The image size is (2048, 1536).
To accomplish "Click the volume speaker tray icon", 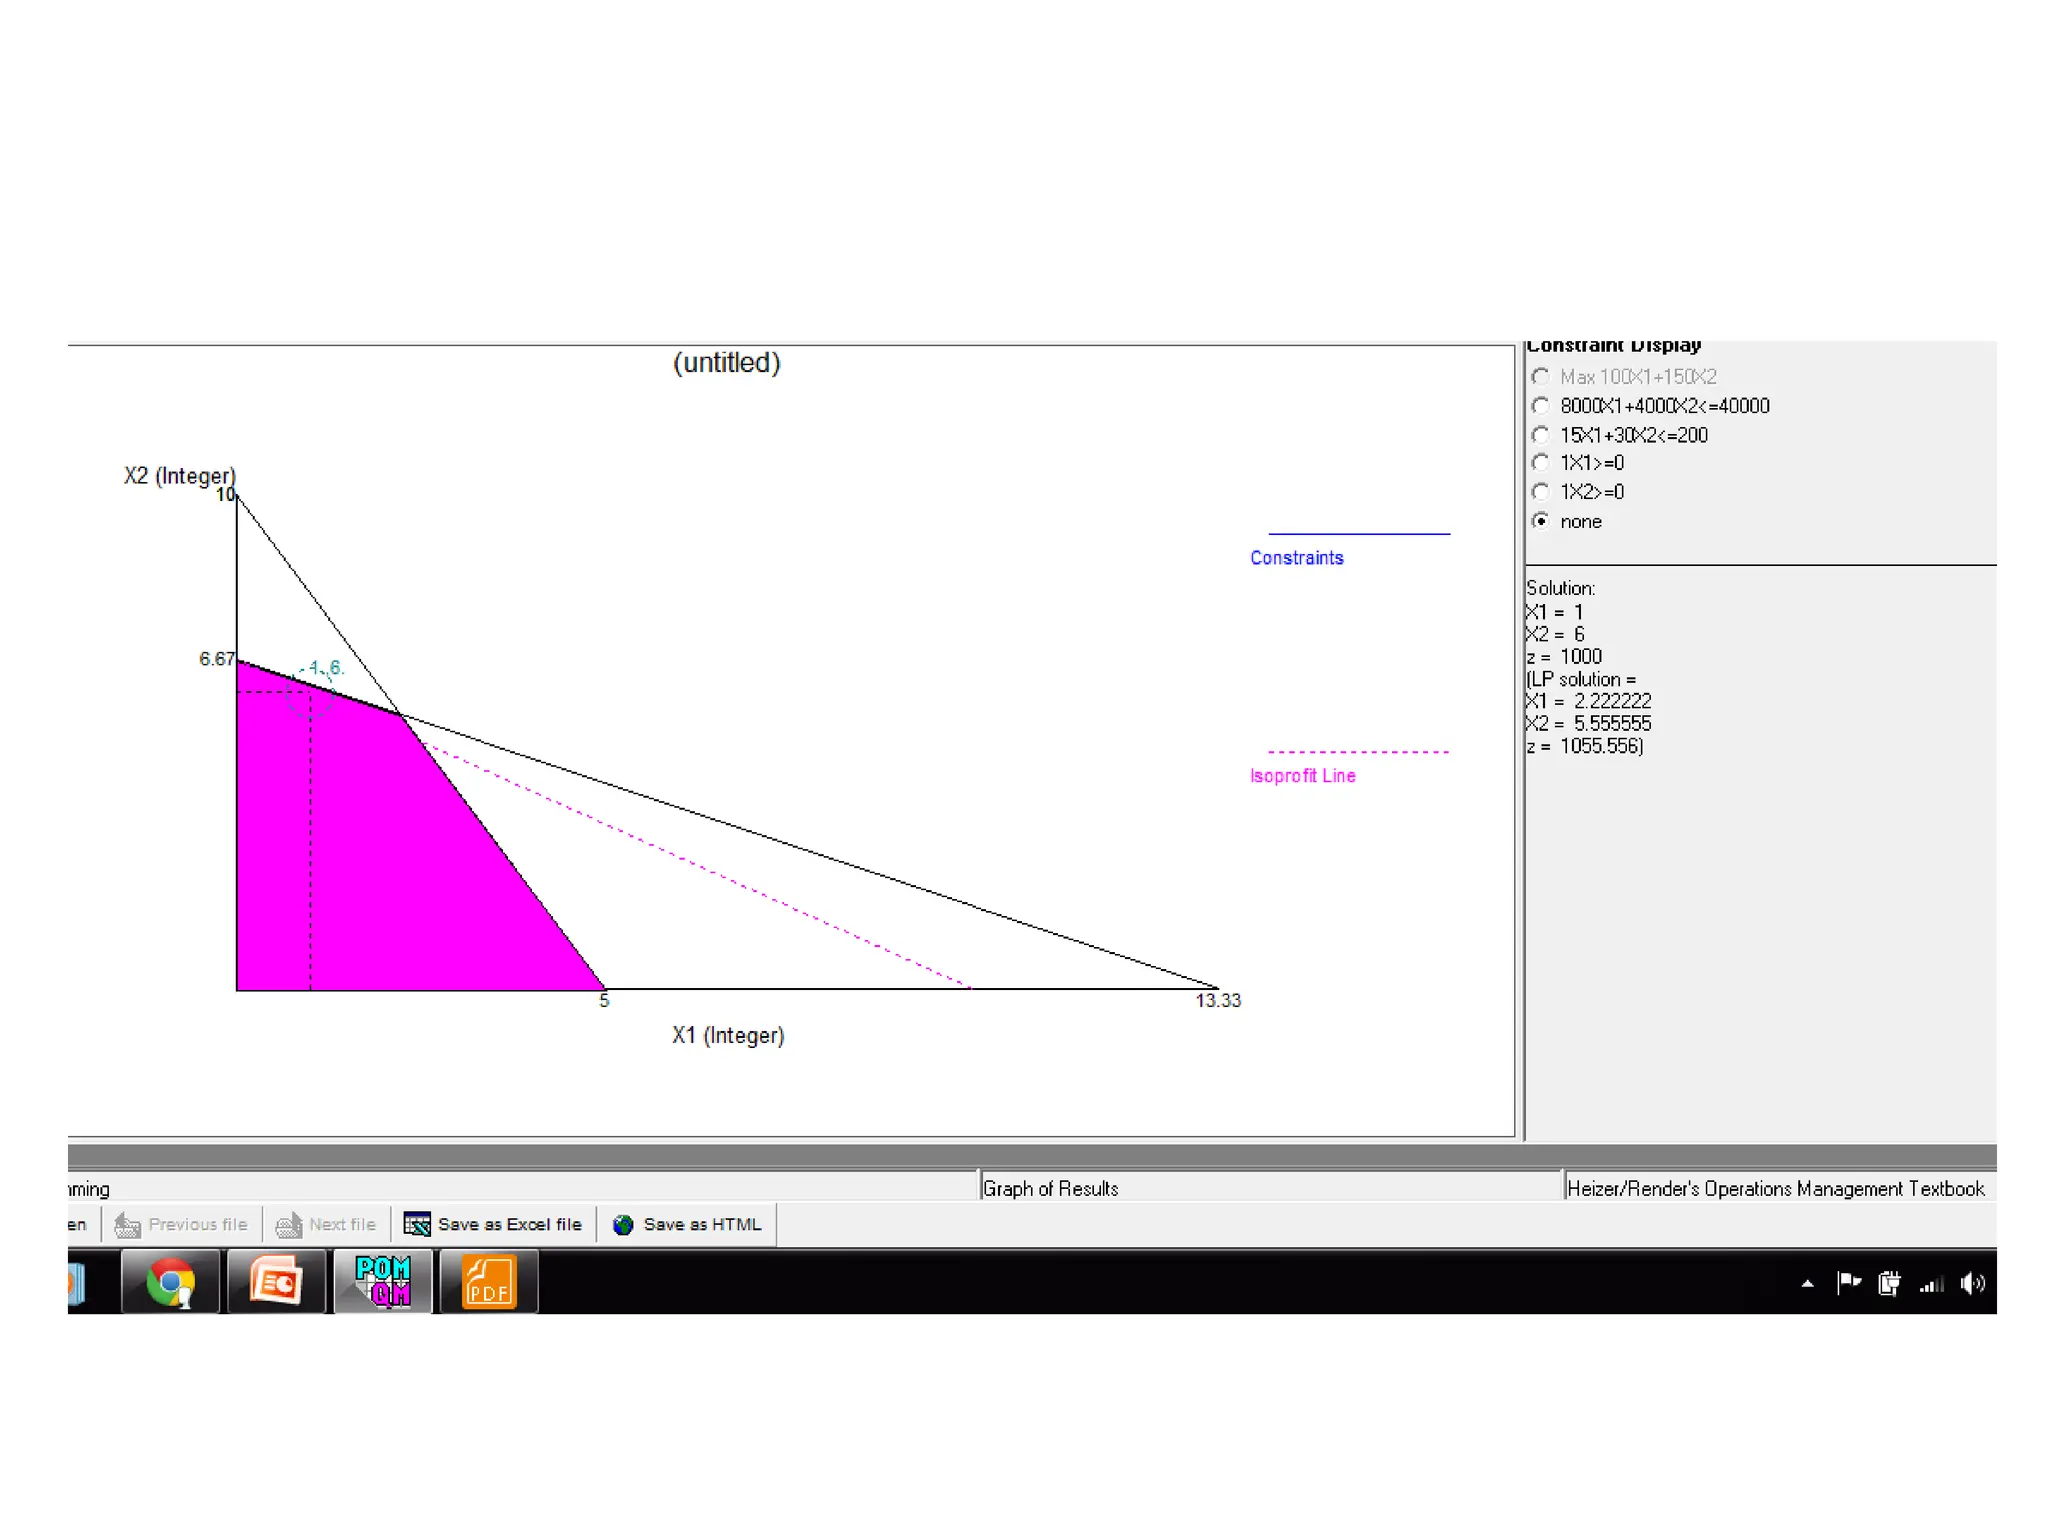I will point(1972,1283).
